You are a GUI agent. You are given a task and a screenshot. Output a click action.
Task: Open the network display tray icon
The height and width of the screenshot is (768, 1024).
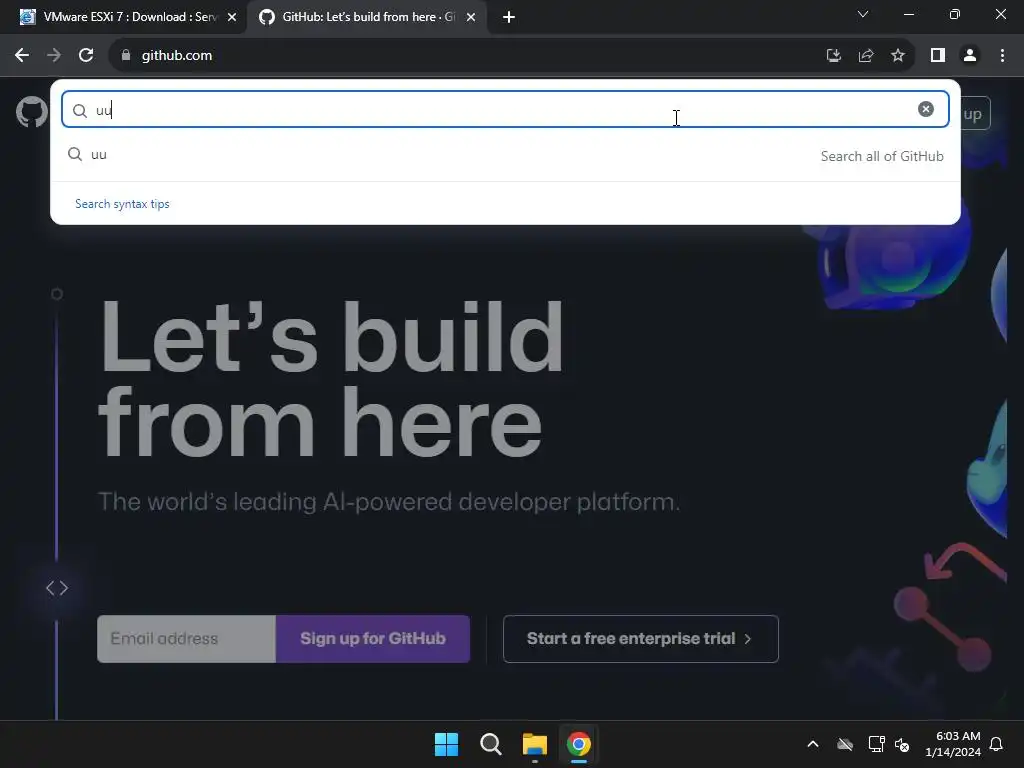(x=876, y=744)
